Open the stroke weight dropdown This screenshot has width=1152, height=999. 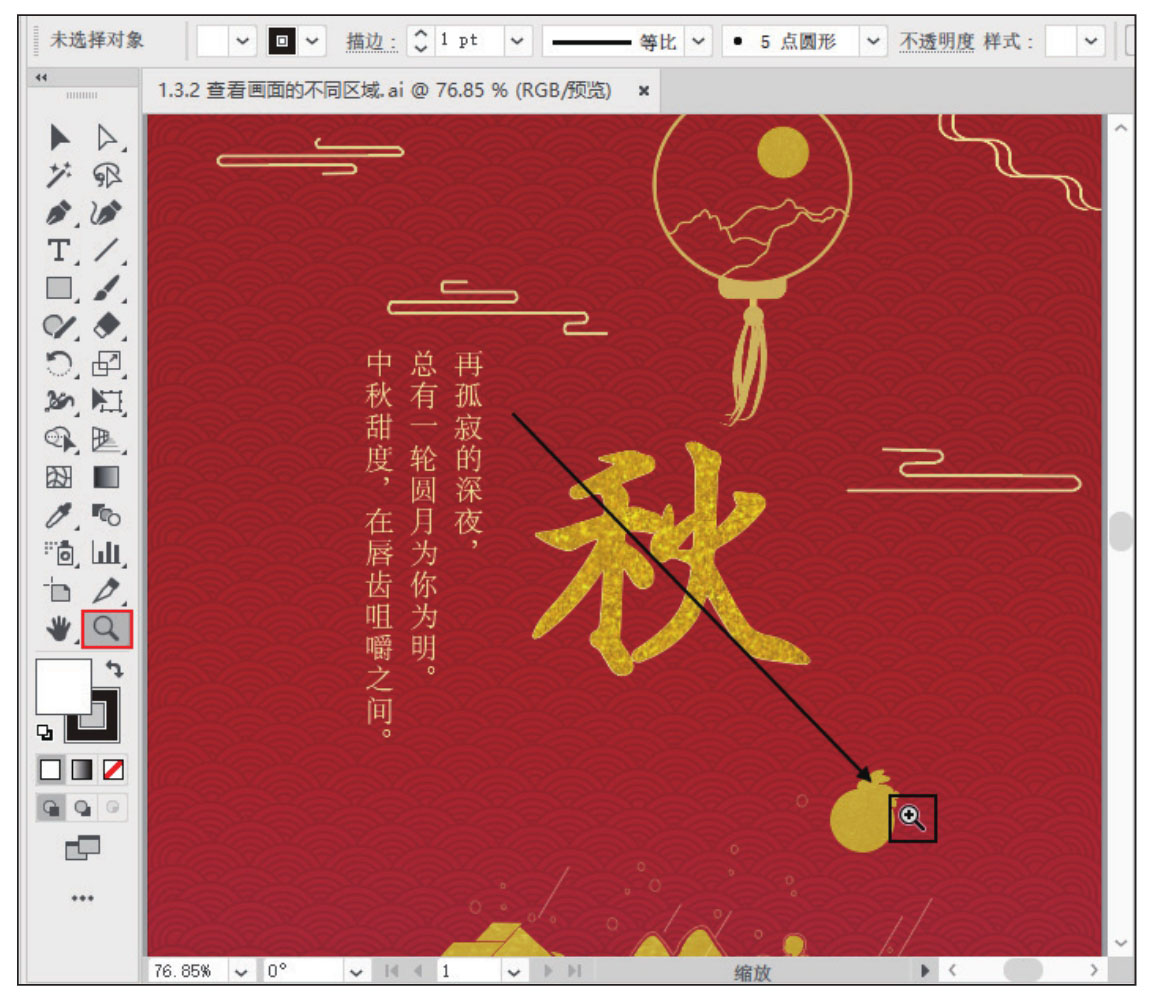point(516,41)
